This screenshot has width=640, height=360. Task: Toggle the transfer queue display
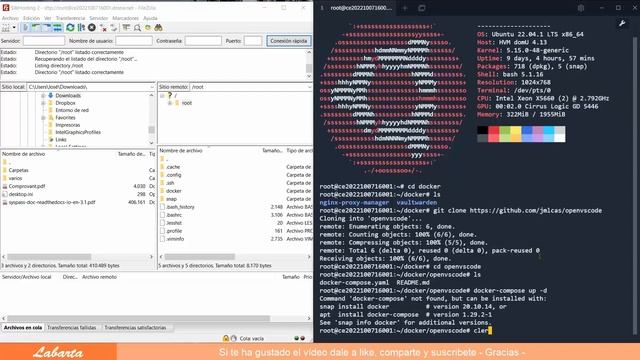pos(57,28)
